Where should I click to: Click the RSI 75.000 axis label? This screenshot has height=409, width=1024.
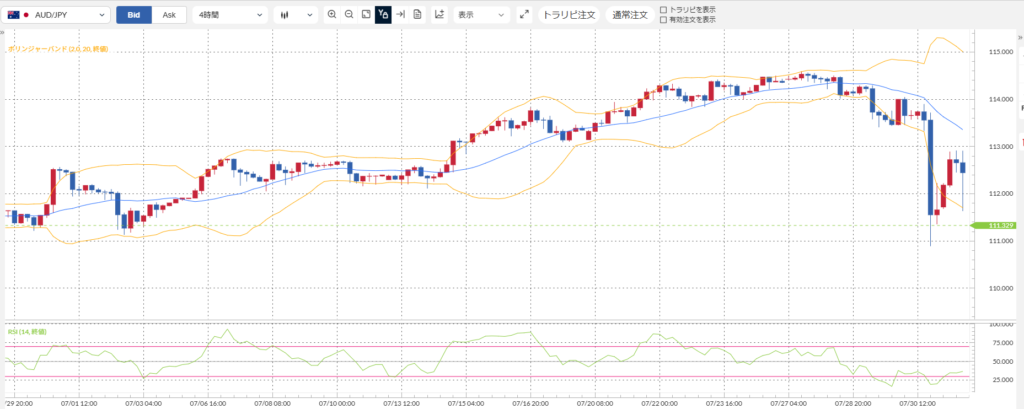(1001, 342)
